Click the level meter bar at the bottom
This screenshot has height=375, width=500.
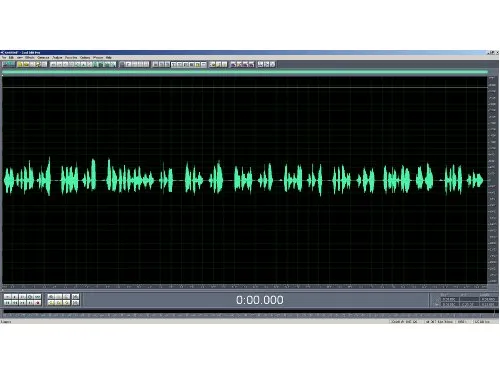(248, 315)
